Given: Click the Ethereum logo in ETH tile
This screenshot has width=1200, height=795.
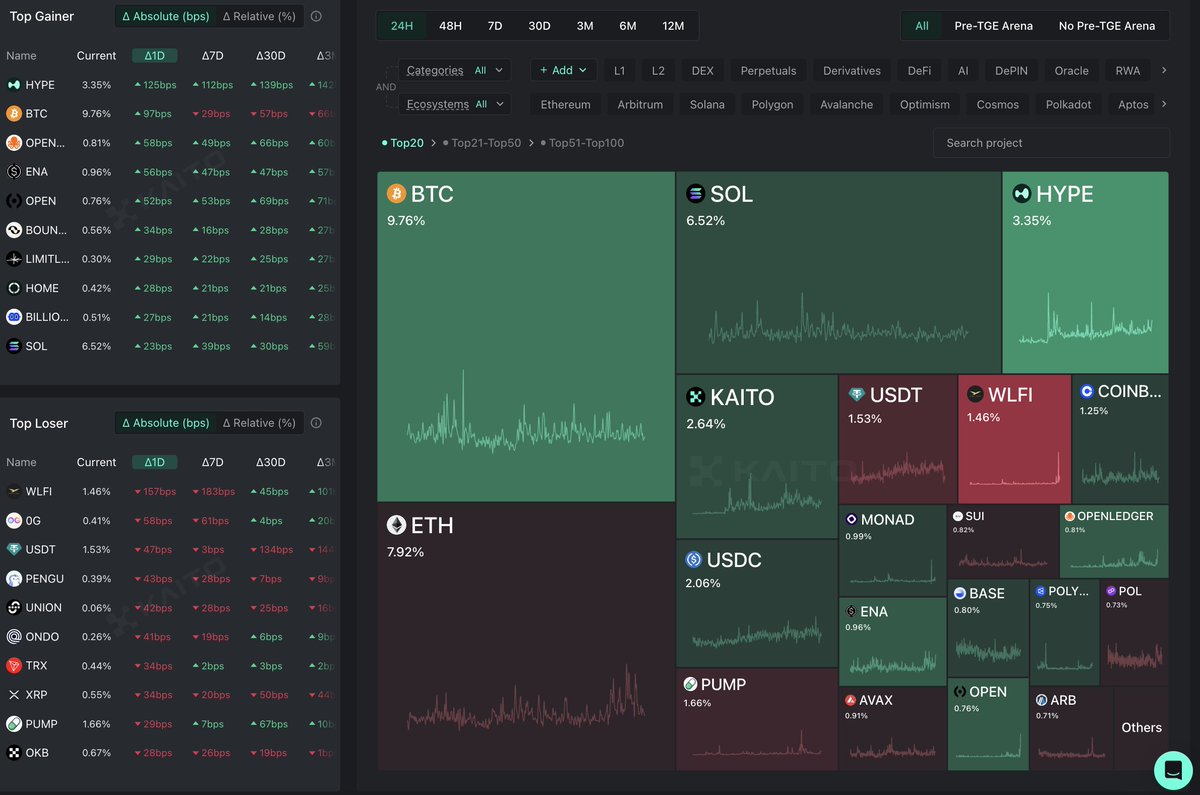Looking at the screenshot, I should [x=397, y=525].
